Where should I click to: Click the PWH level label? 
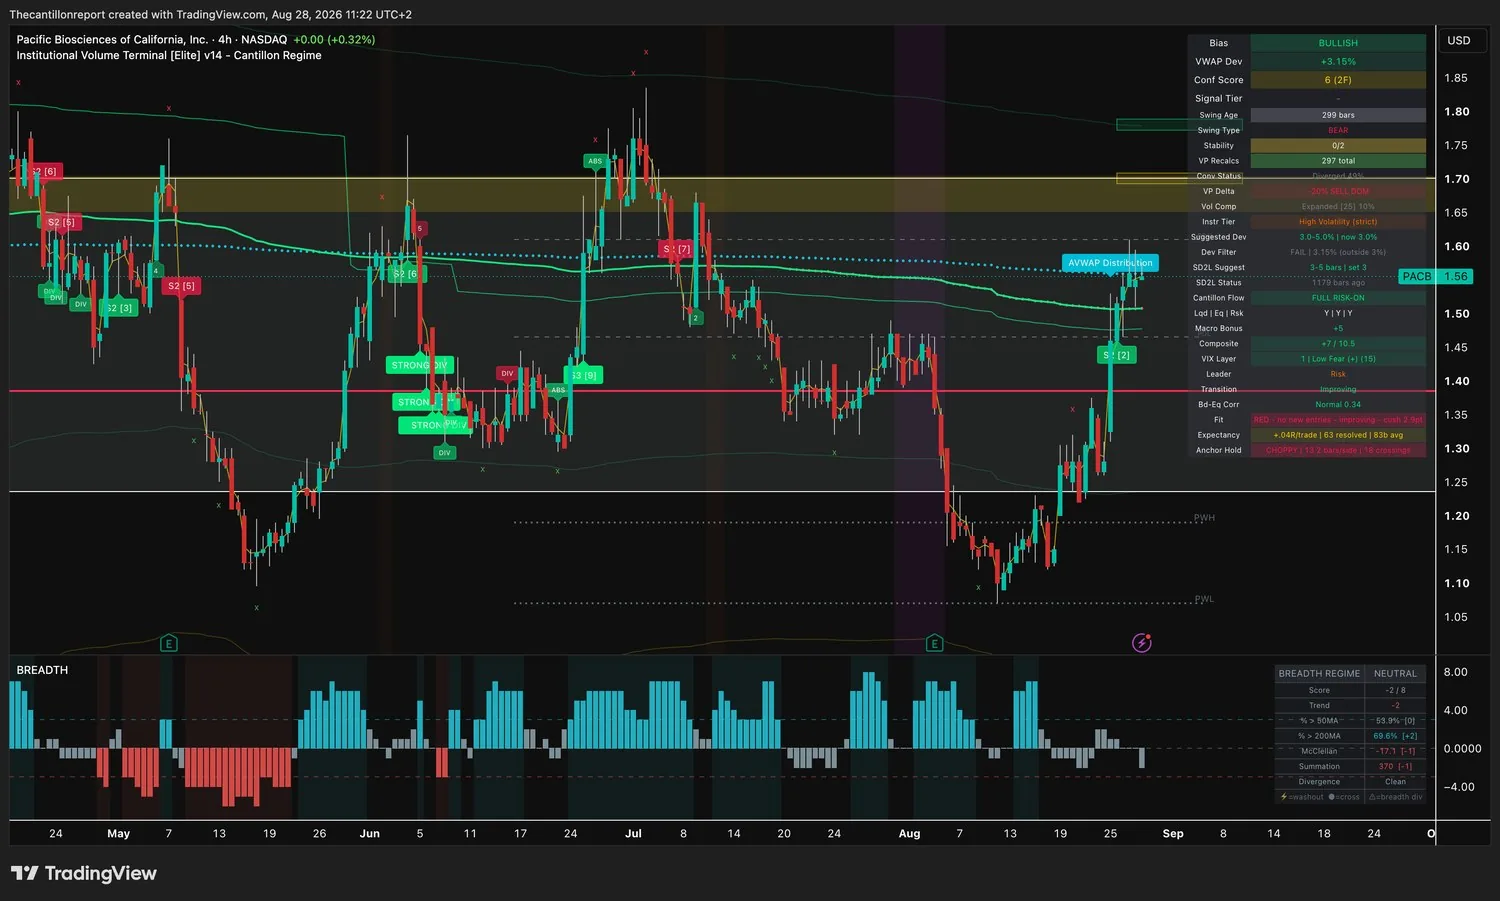tap(1204, 518)
